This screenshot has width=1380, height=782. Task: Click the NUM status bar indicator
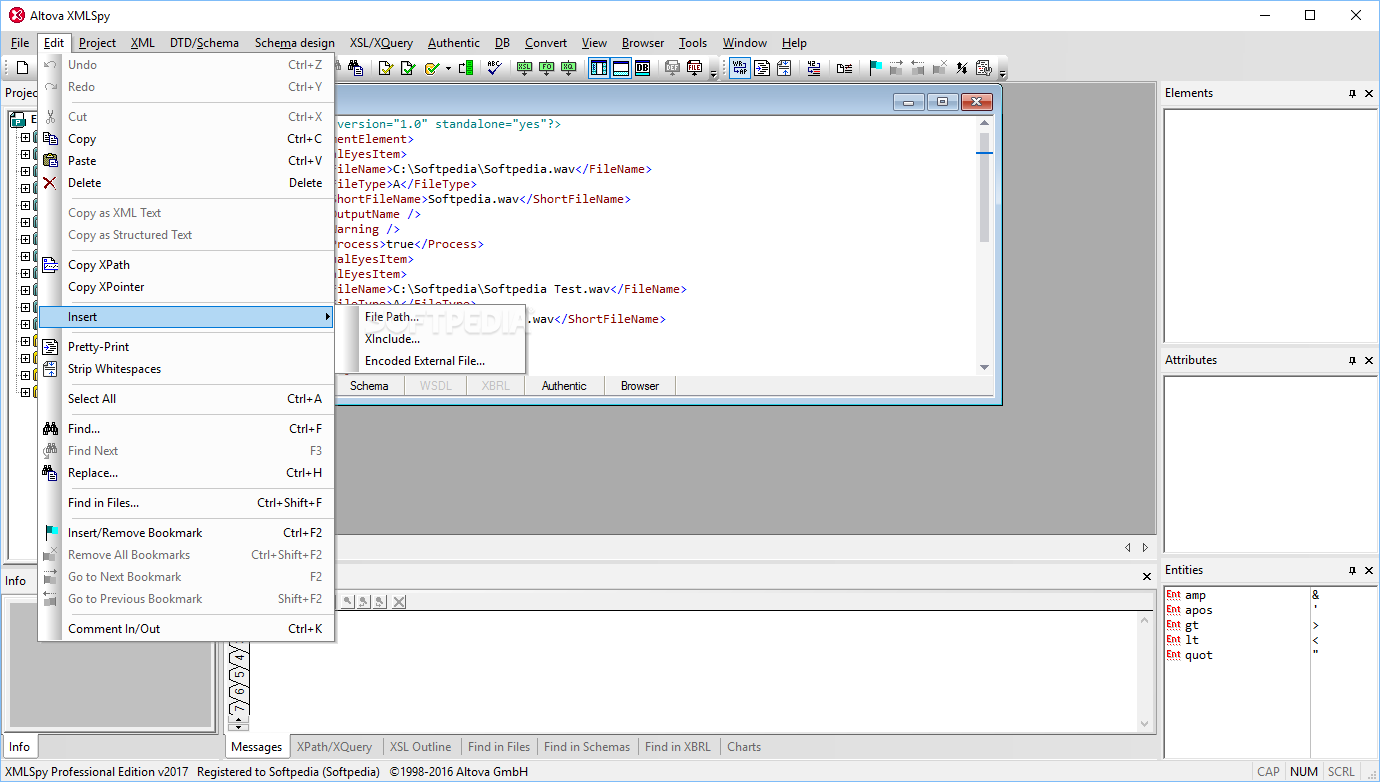tap(1303, 772)
